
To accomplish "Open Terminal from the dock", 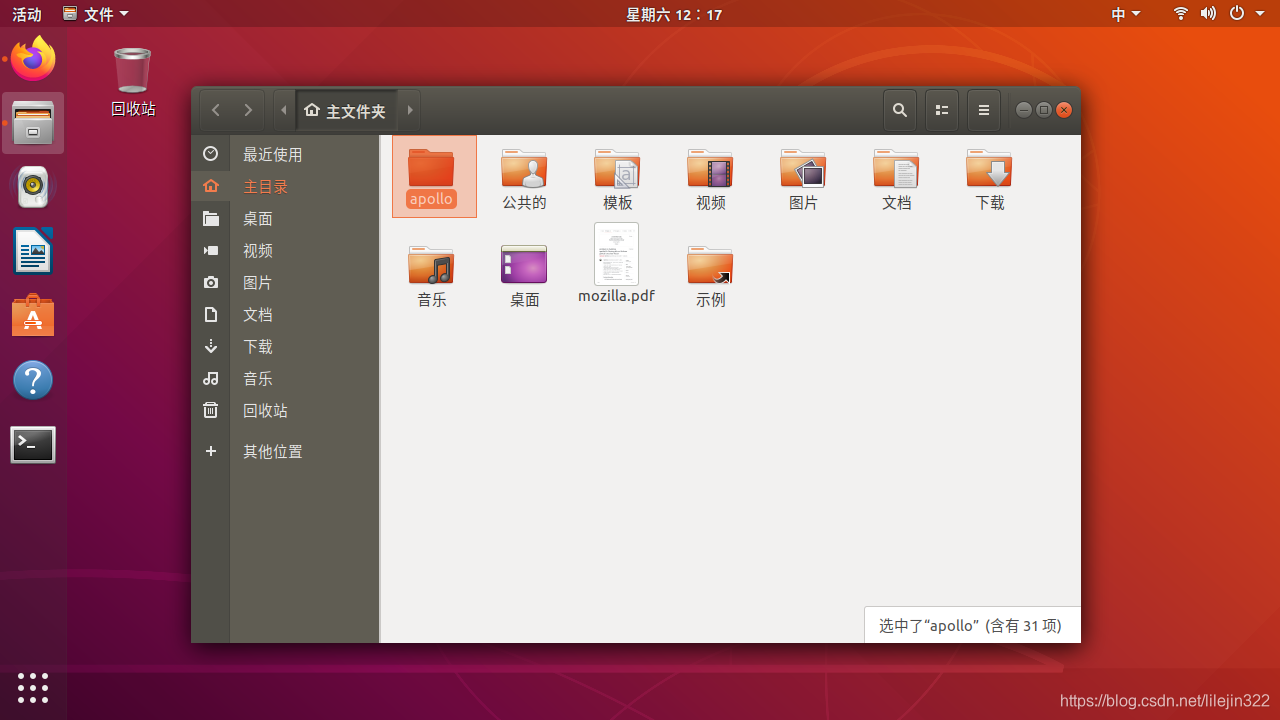I will [33, 445].
